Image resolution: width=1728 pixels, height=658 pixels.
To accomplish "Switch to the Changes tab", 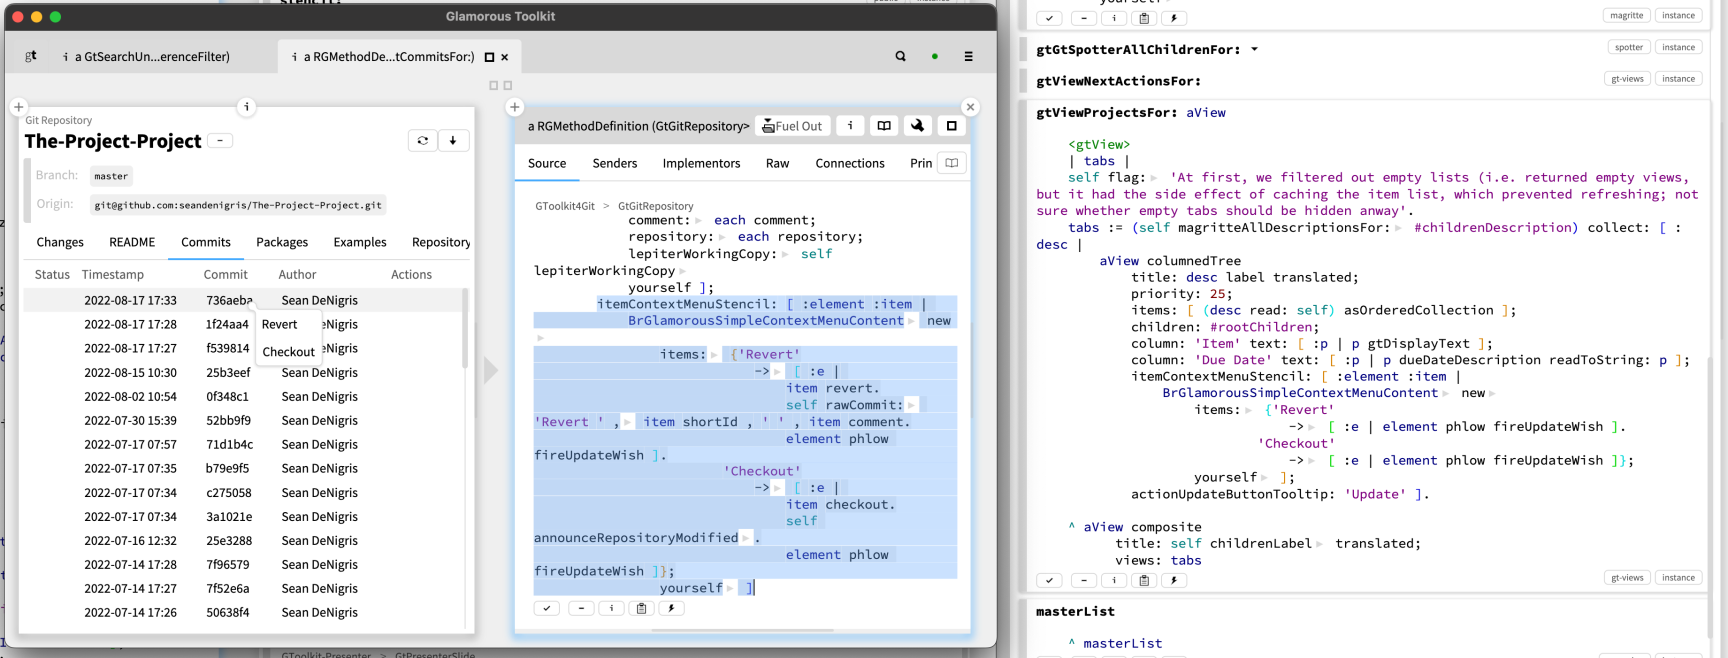I will tap(60, 242).
